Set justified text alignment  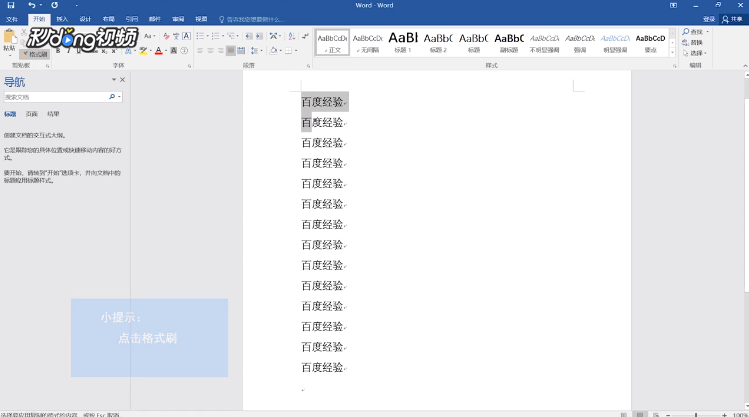tap(231, 51)
